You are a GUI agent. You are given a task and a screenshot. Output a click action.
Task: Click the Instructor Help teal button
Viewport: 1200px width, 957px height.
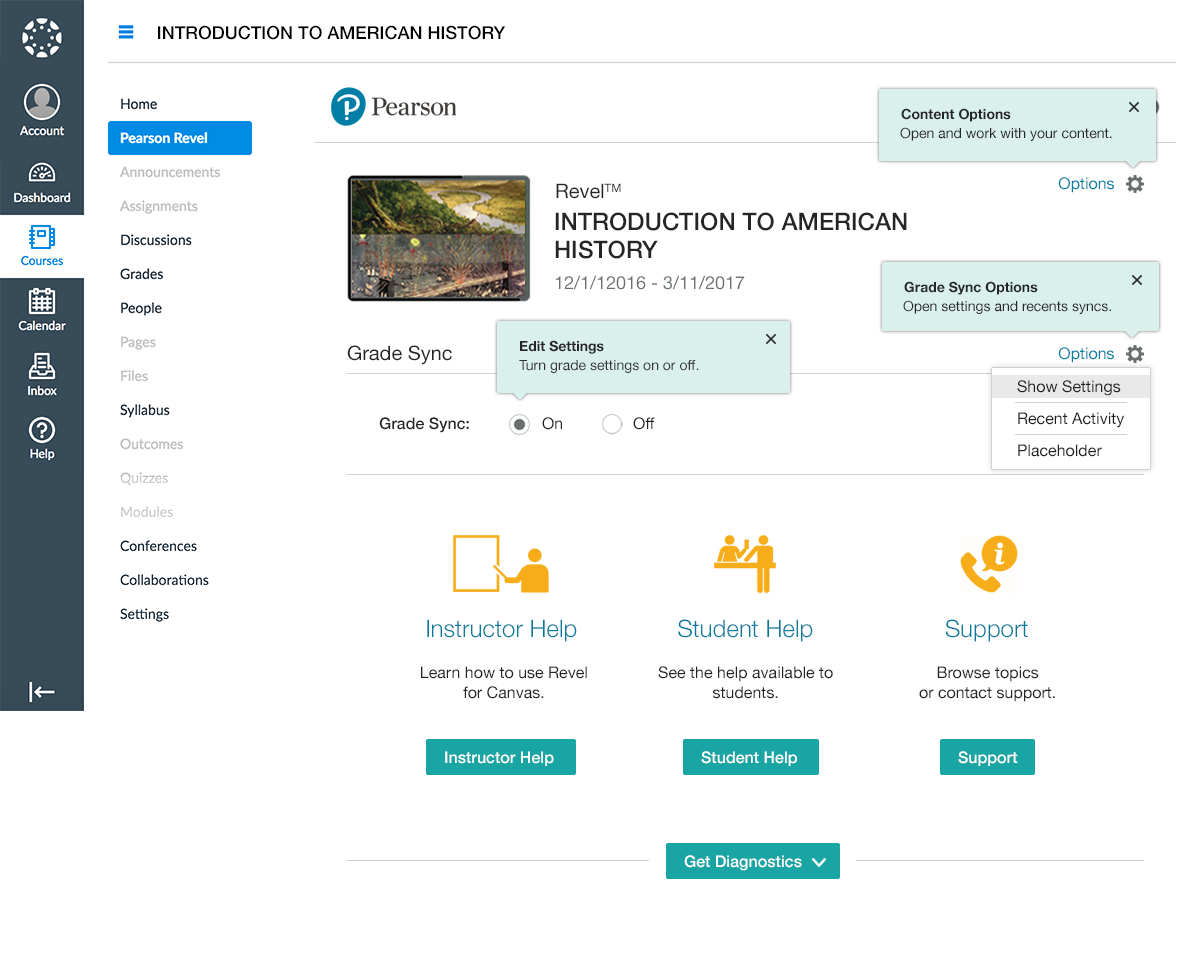pyautogui.click(x=501, y=757)
